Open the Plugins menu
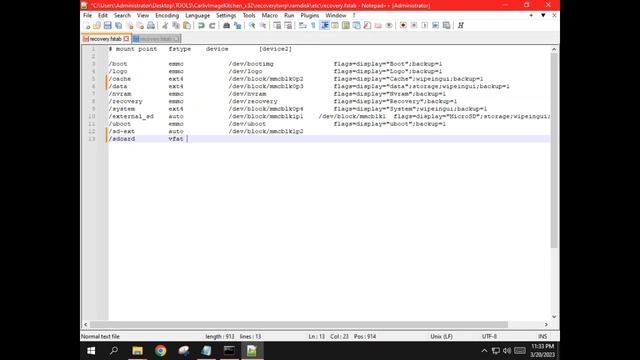This screenshot has height=360, width=640. (310, 16)
